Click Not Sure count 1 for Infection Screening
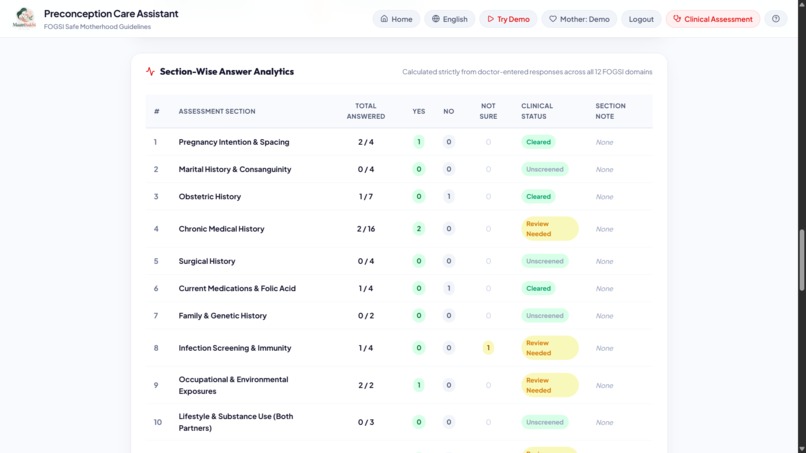The image size is (806, 453). pyautogui.click(x=488, y=348)
